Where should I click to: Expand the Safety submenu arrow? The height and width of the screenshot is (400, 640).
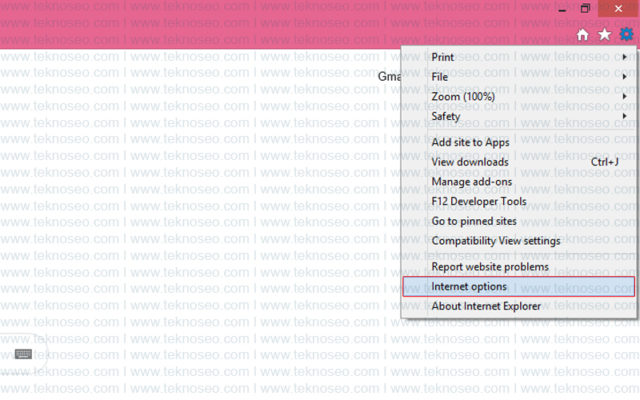(624, 116)
